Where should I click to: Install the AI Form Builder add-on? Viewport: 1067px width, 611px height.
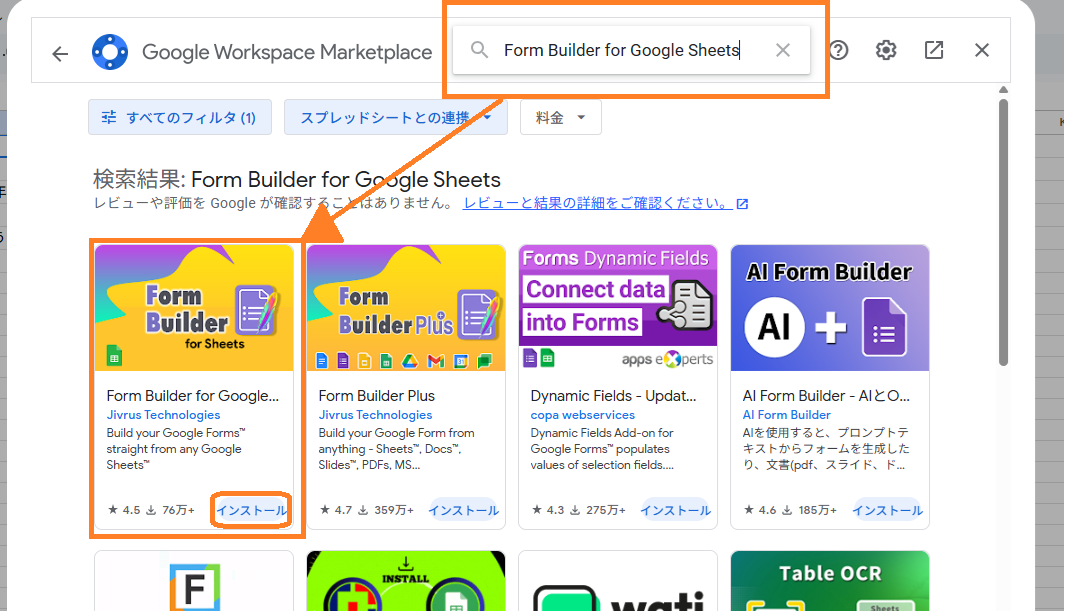(887, 510)
